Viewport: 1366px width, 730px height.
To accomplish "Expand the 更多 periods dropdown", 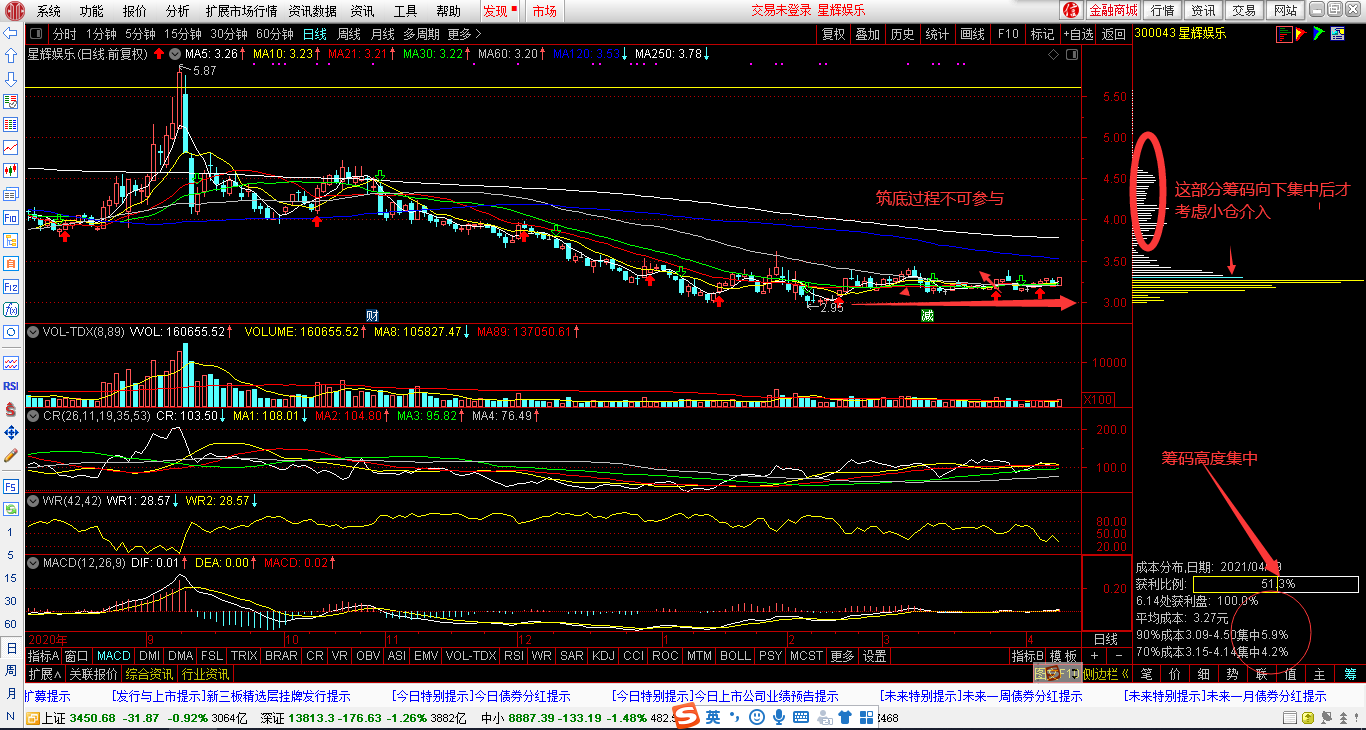I will point(464,34).
